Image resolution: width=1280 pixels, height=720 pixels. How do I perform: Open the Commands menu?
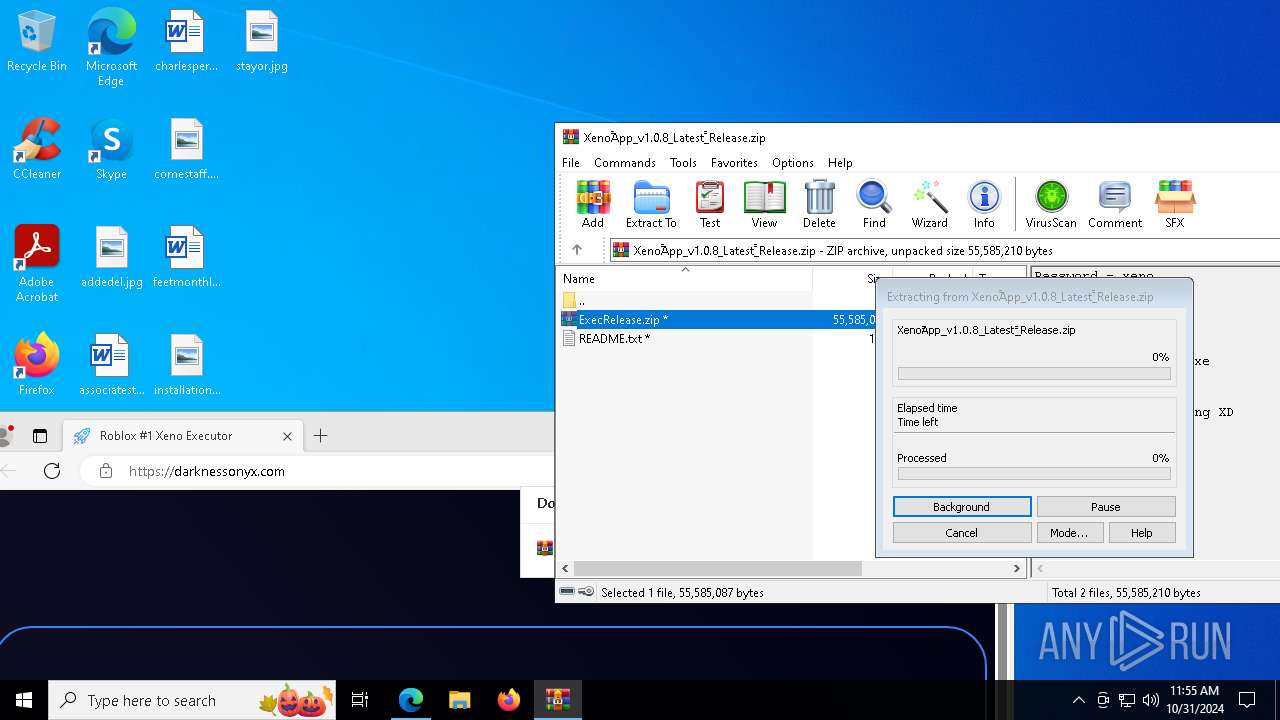click(x=625, y=163)
